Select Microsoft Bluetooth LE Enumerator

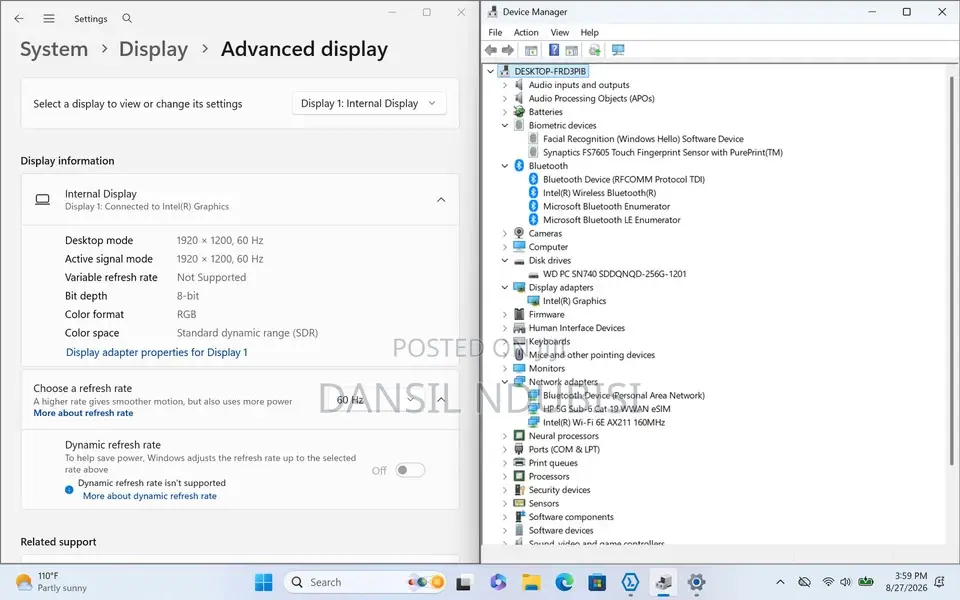(x=612, y=220)
